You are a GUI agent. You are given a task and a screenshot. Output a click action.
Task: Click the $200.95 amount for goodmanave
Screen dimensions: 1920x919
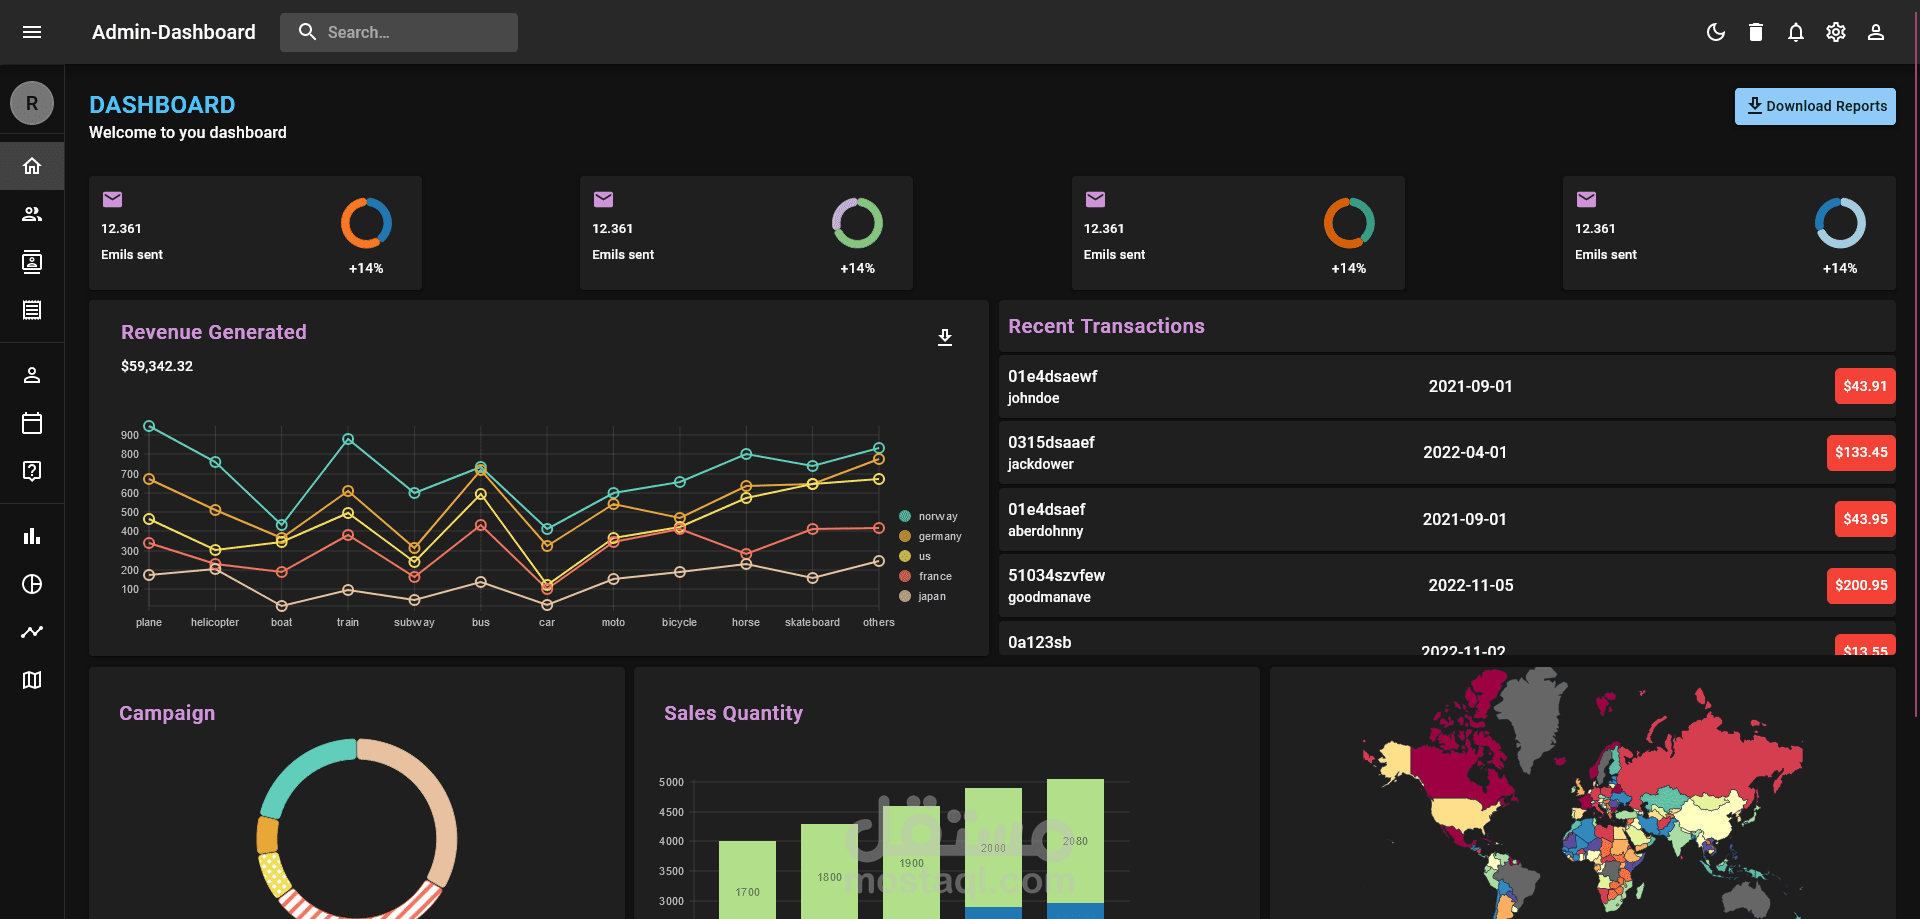pyautogui.click(x=1861, y=585)
